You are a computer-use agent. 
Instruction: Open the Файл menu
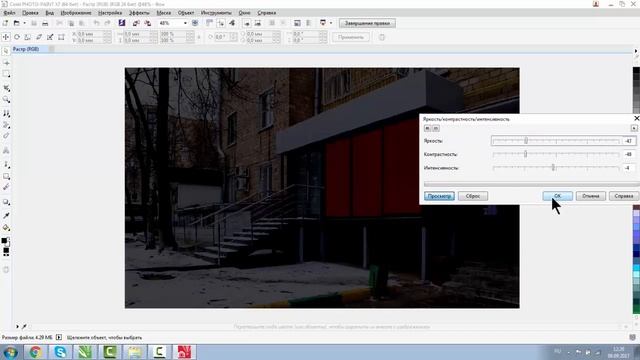click(9, 13)
